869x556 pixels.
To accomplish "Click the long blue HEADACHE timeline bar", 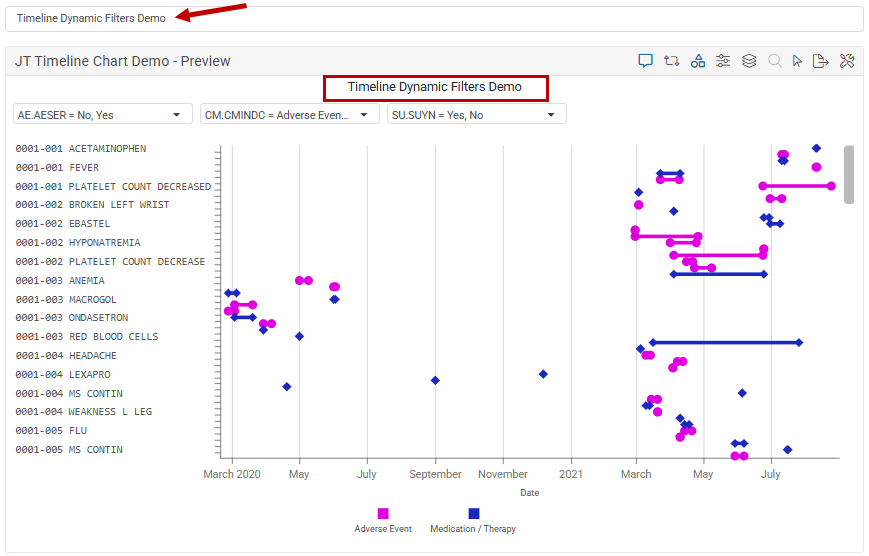I will point(725,343).
